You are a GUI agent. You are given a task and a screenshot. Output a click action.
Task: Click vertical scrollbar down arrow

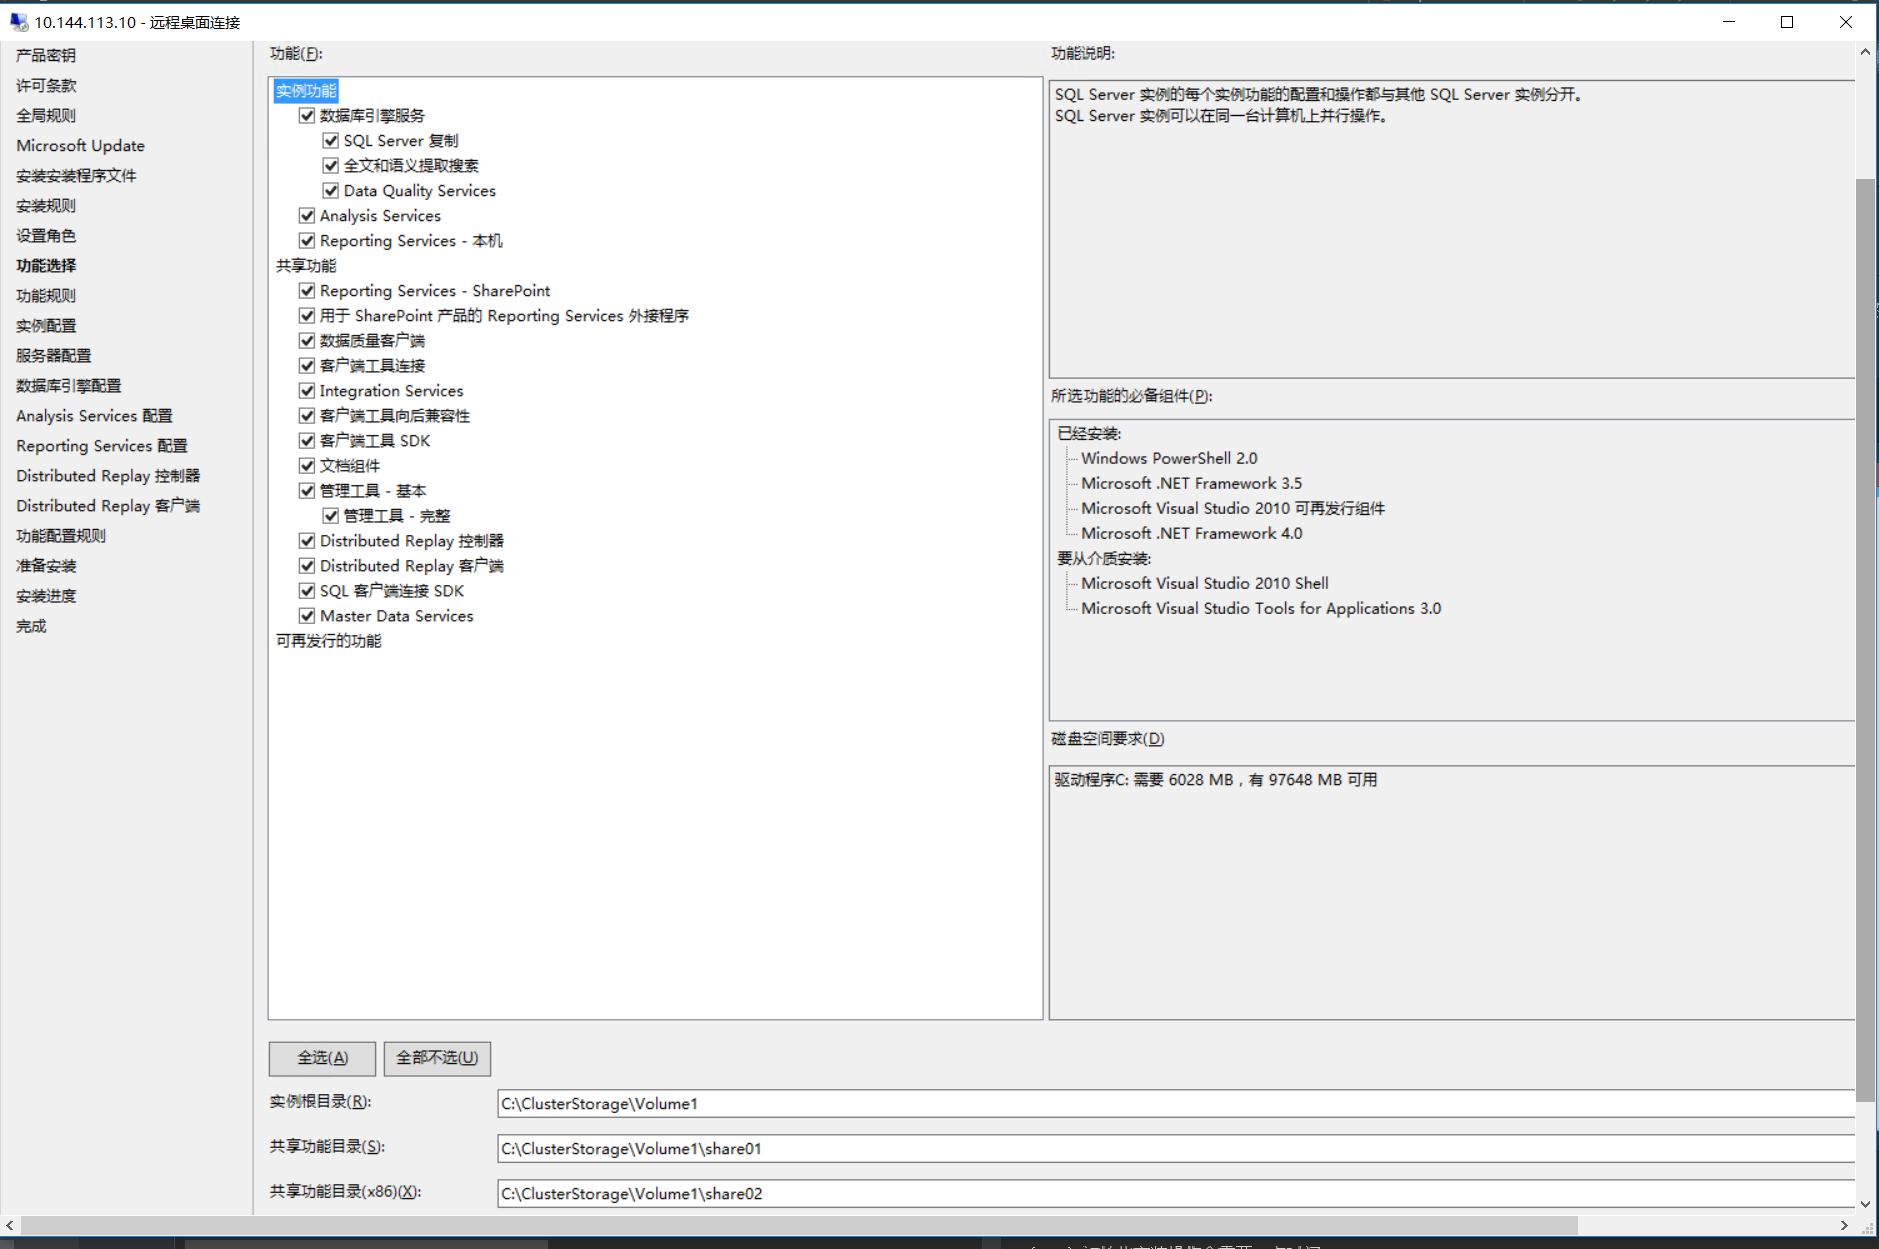(1866, 1204)
